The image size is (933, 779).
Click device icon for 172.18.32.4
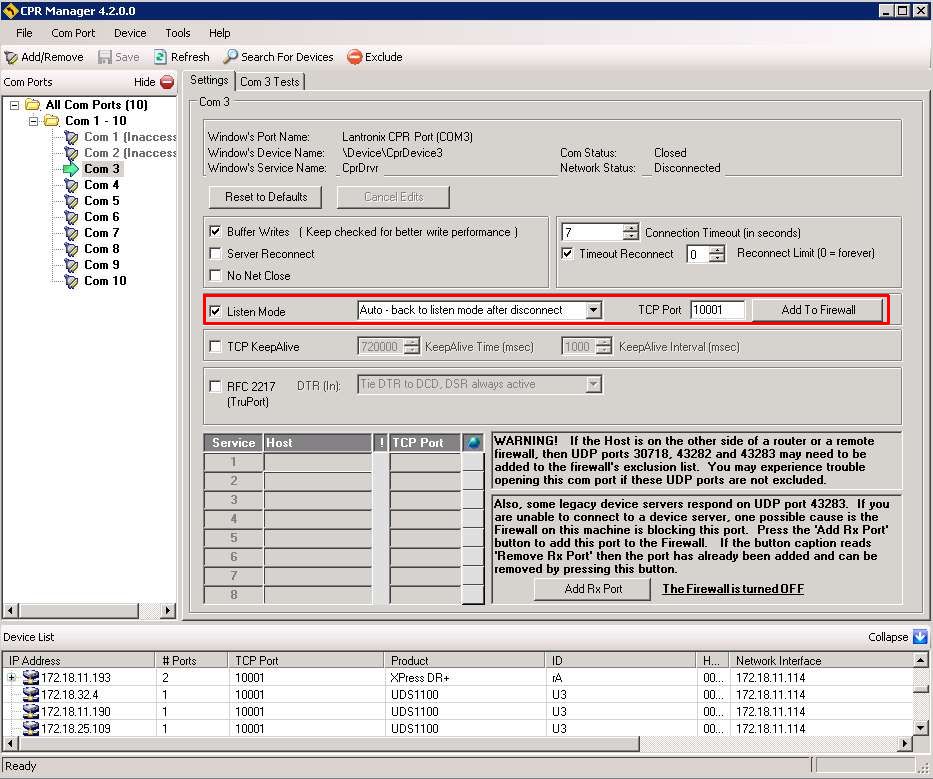click(31, 695)
